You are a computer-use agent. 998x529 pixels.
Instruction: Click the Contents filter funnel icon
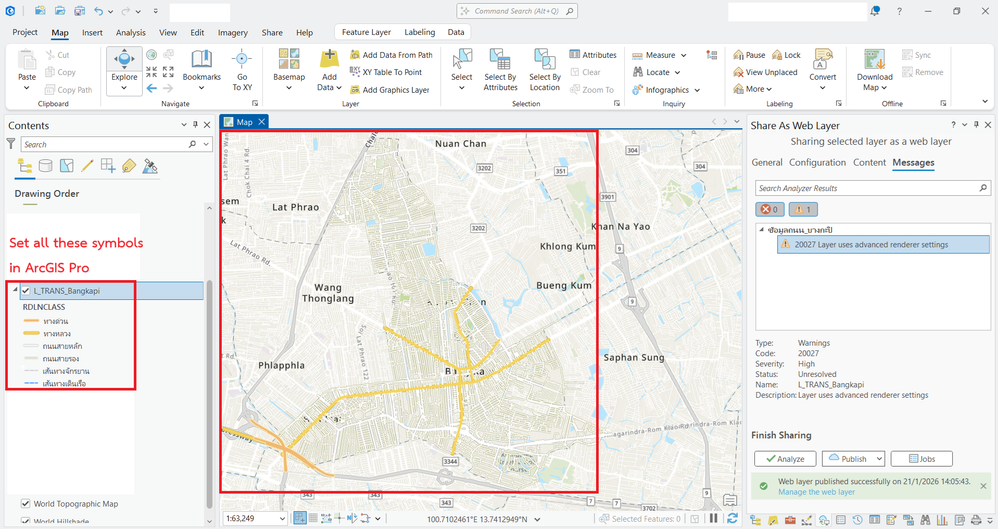coord(11,145)
